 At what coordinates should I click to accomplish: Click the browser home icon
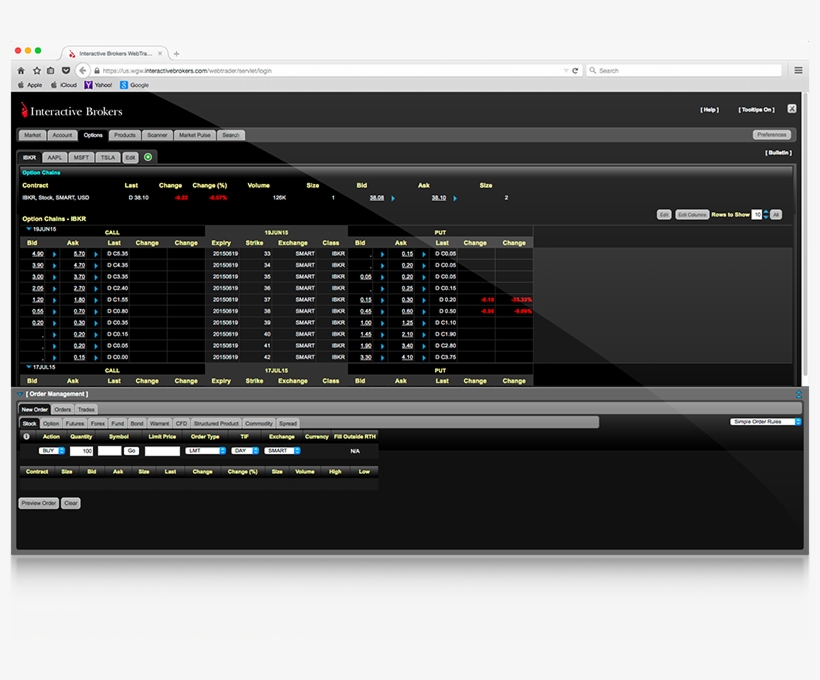click(21, 71)
